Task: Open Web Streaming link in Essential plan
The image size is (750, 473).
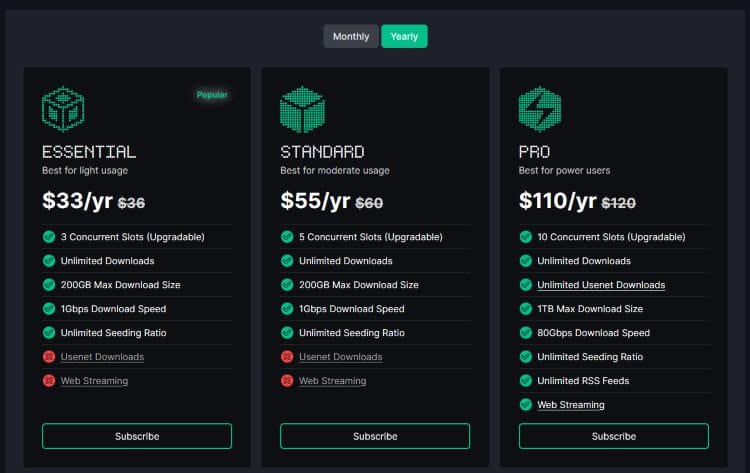Action: click(x=94, y=381)
